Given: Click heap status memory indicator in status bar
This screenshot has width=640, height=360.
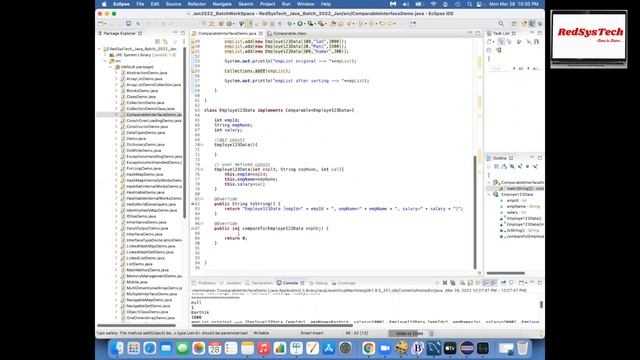Looking at the screenshot, I should coord(409,333).
